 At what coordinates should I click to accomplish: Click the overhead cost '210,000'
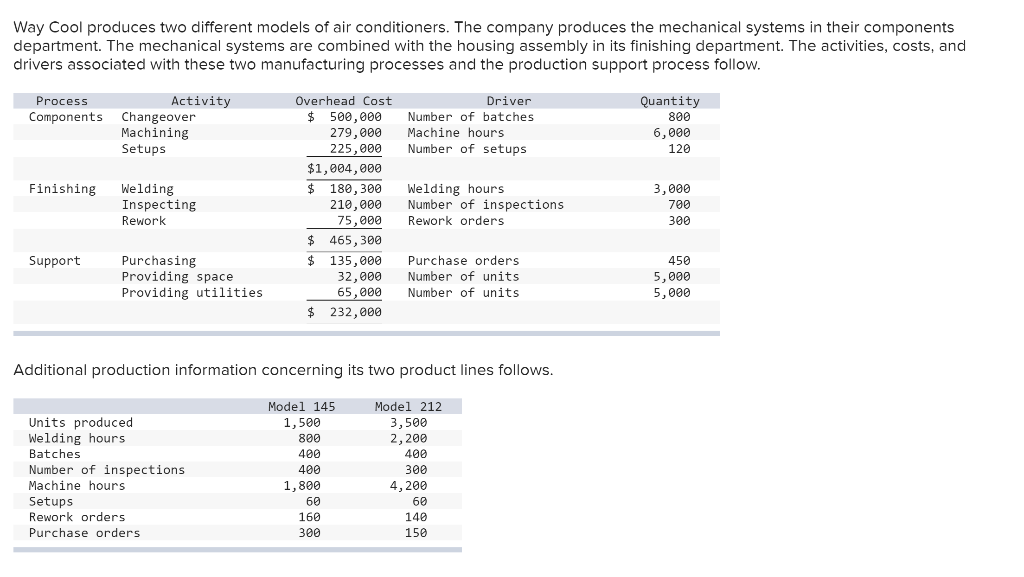tap(355, 205)
